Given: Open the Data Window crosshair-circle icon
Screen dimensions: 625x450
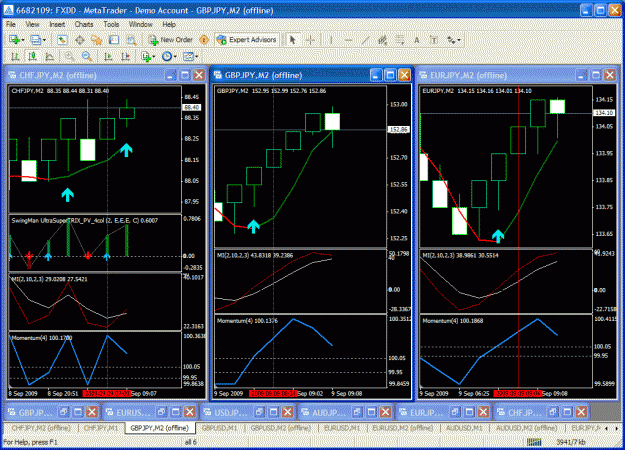Looking at the screenshot, I should click(80, 40).
